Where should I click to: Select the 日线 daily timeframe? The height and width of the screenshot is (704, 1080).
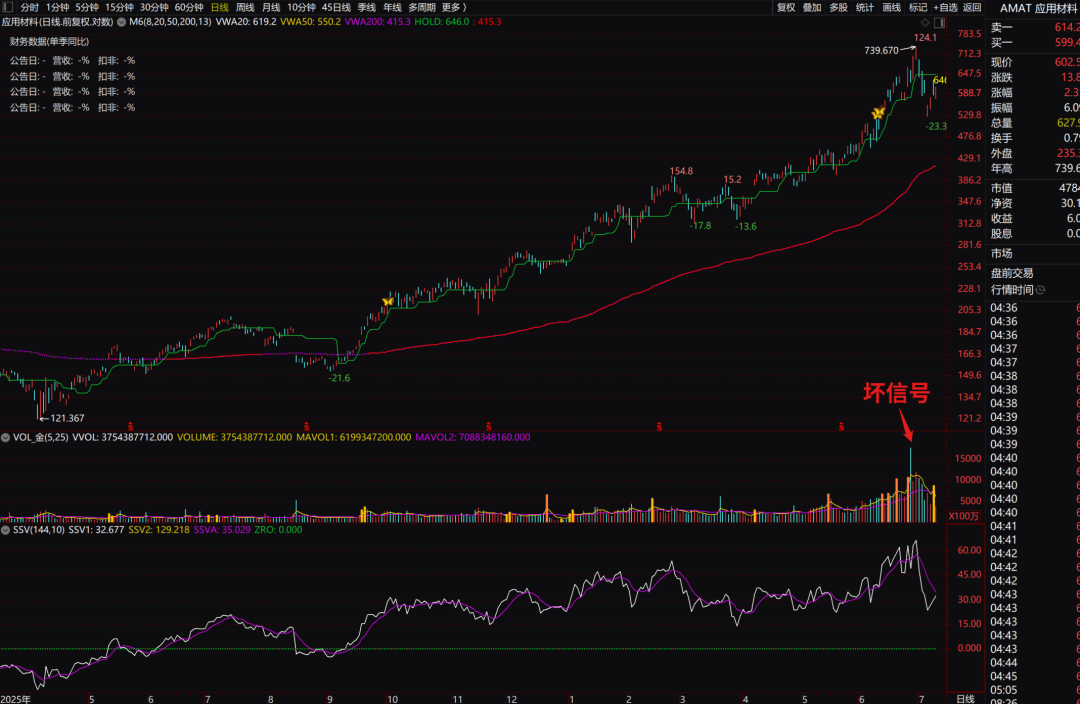click(220, 8)
